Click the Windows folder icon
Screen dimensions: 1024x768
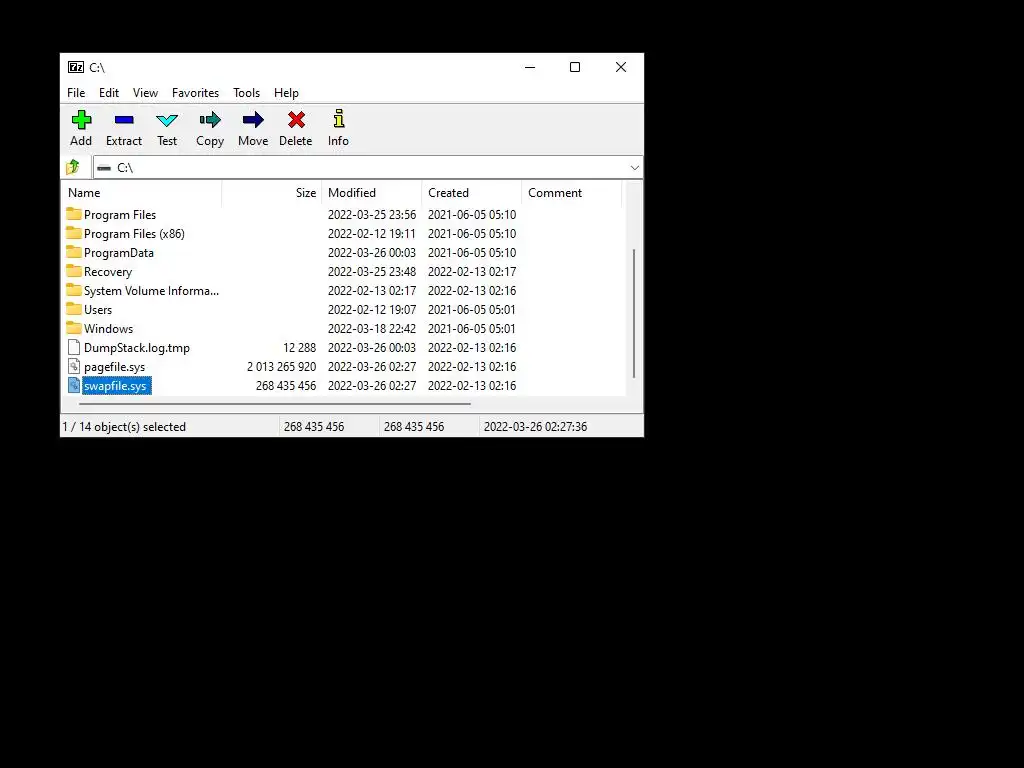pos(74,328)
